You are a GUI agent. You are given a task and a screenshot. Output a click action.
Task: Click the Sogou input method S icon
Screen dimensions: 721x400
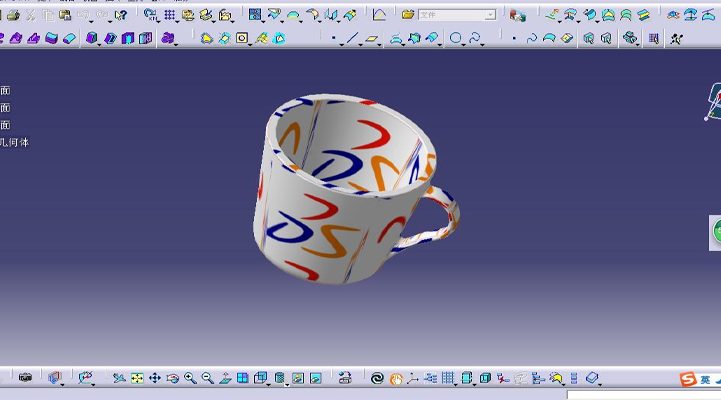pos(688,379)
